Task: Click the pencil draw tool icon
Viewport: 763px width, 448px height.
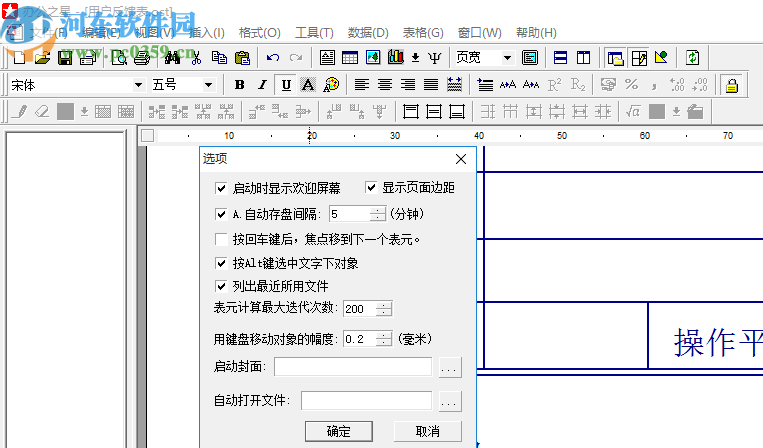Action: pos(19,112)
